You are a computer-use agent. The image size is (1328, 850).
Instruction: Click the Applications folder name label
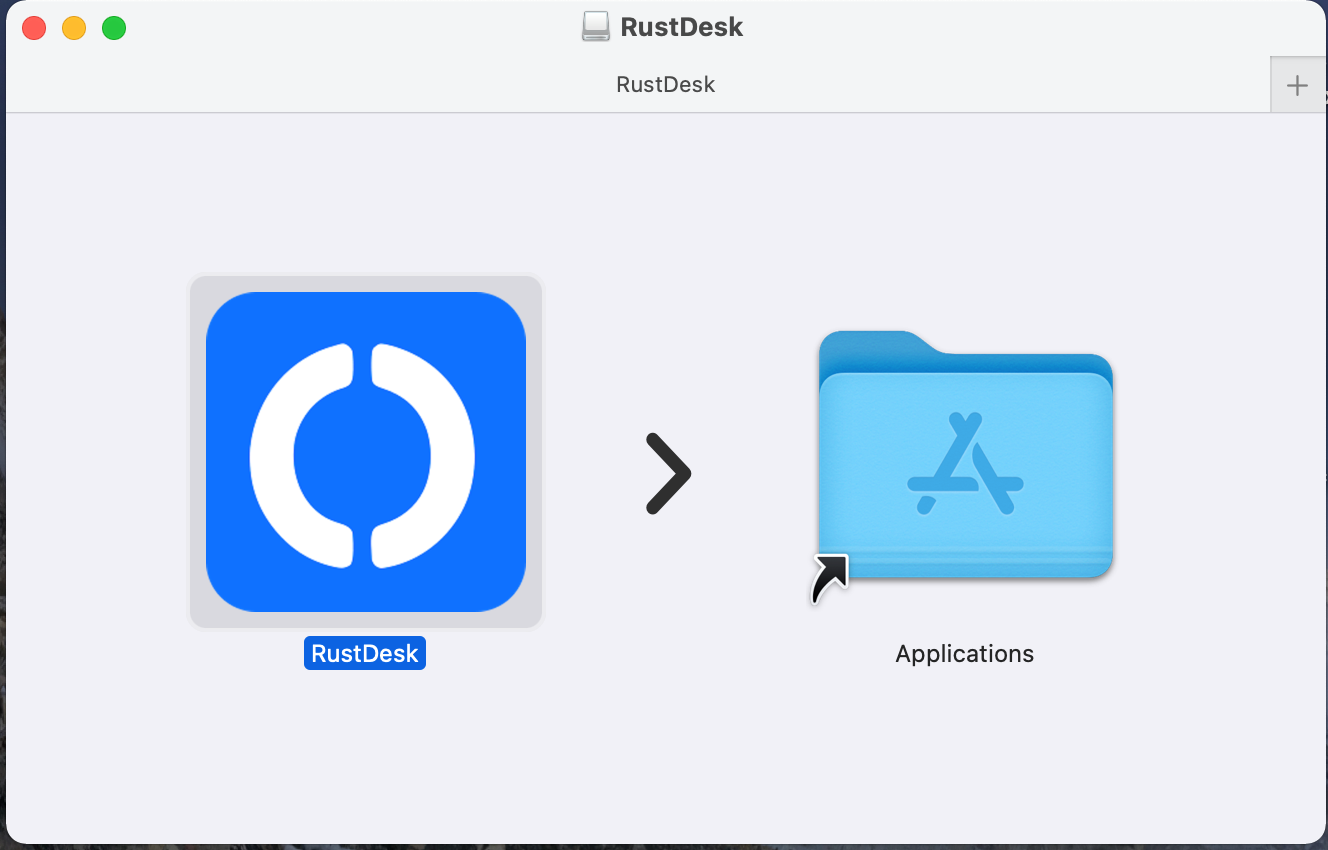[x=965, y=654]
